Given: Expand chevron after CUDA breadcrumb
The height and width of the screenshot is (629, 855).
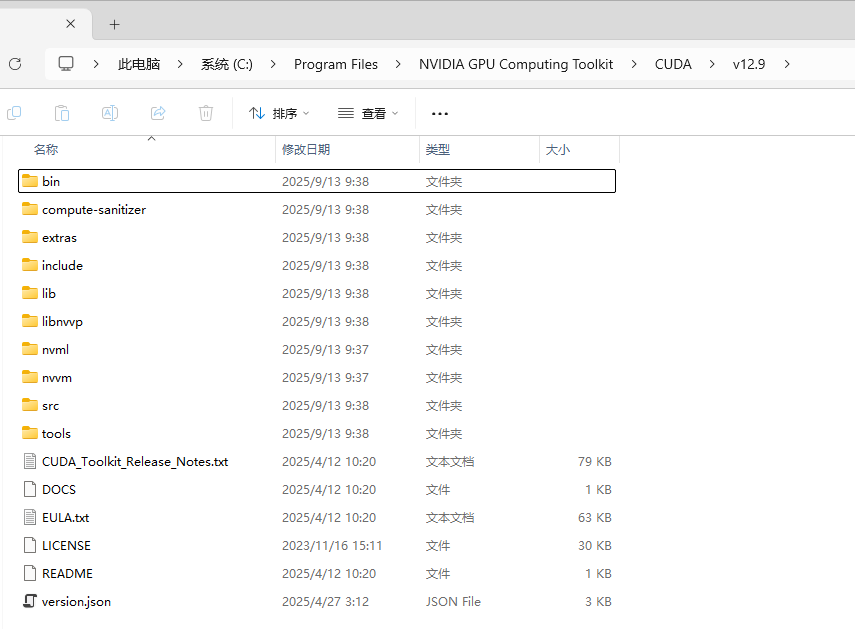Looking at the screenshot, I should tap(712, 64).
